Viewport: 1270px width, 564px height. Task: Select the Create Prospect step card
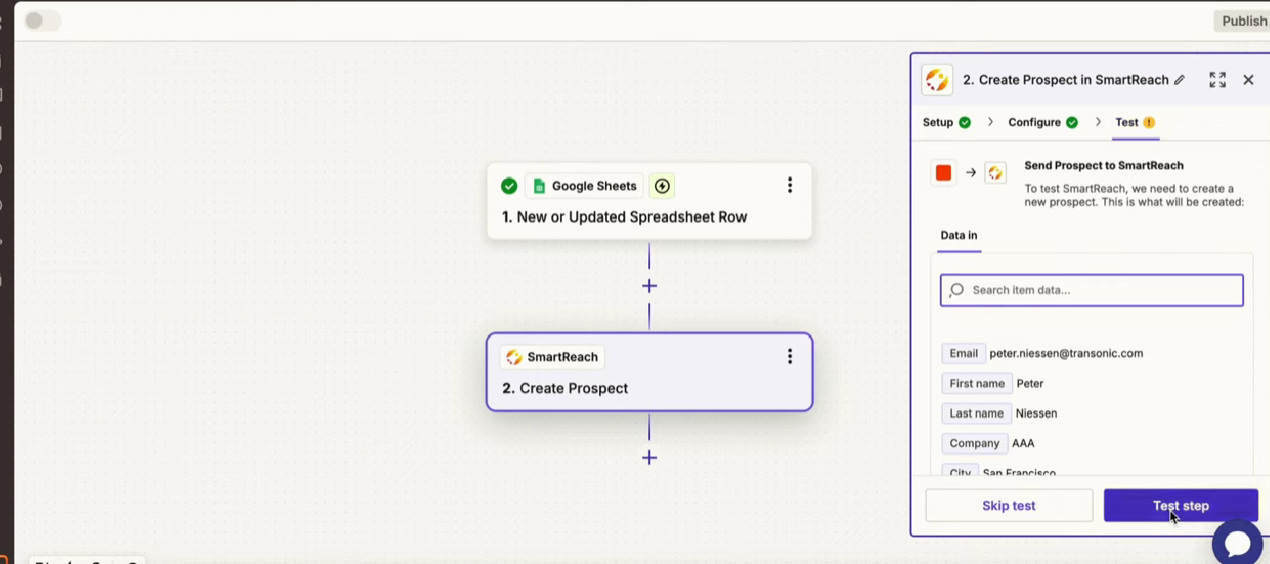pyautogui.click(x=649, y=372)
